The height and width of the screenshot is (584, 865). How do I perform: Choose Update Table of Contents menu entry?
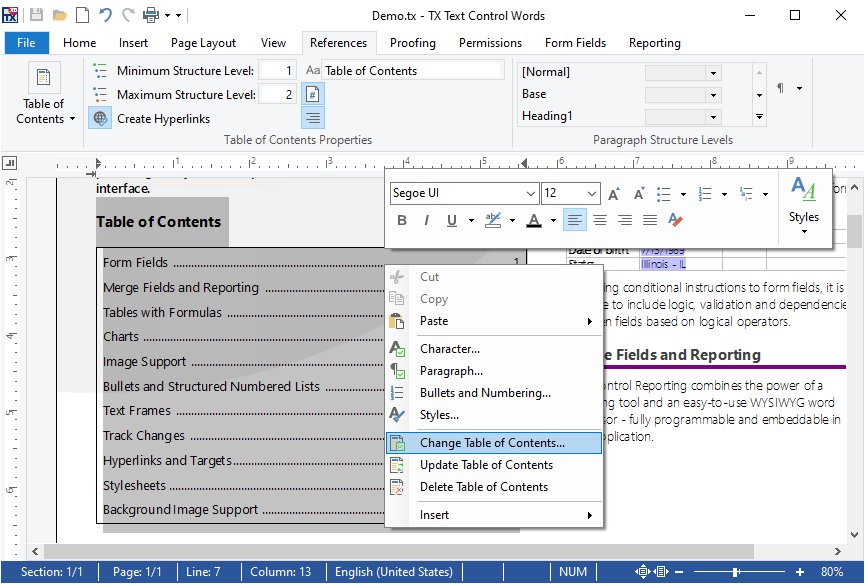pyautogui.click(x=486, y=465)
